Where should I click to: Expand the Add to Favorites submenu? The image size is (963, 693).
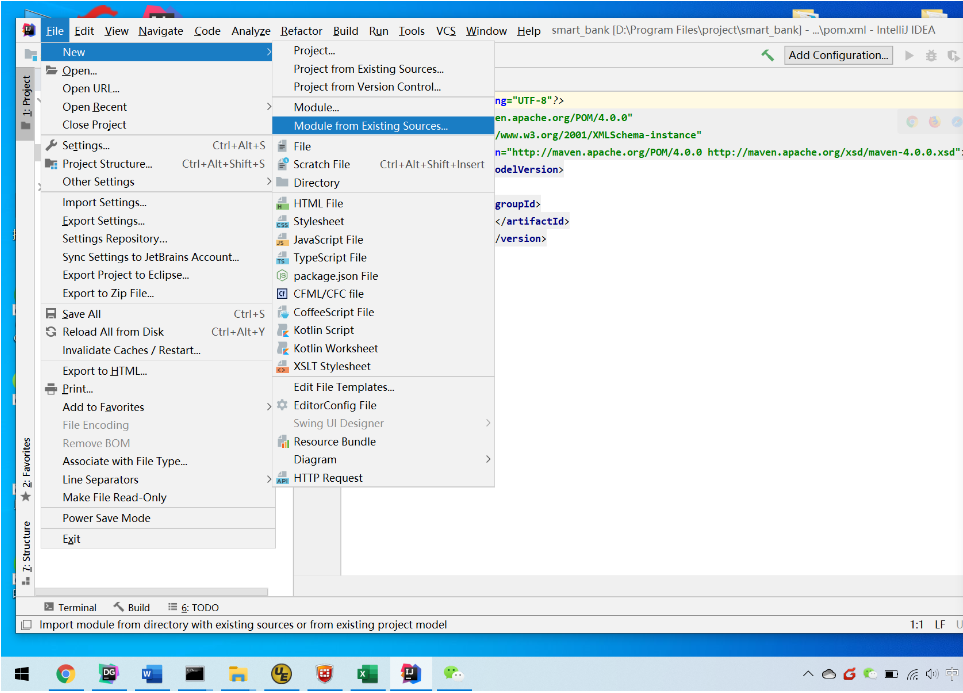158,407
